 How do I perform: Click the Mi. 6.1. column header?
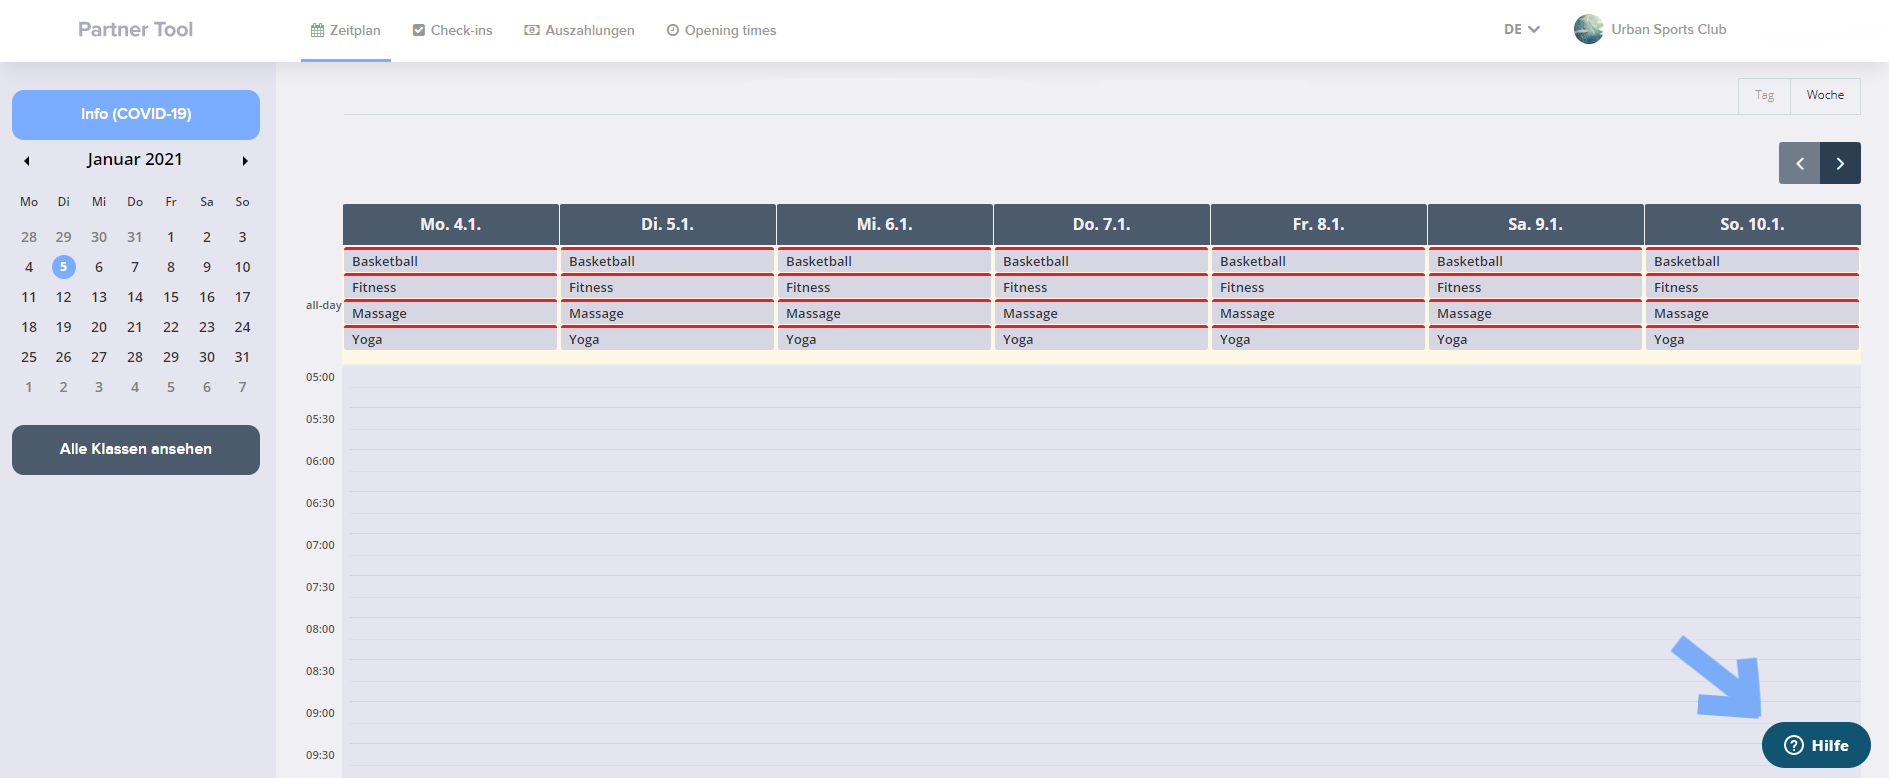click(885, 224)
